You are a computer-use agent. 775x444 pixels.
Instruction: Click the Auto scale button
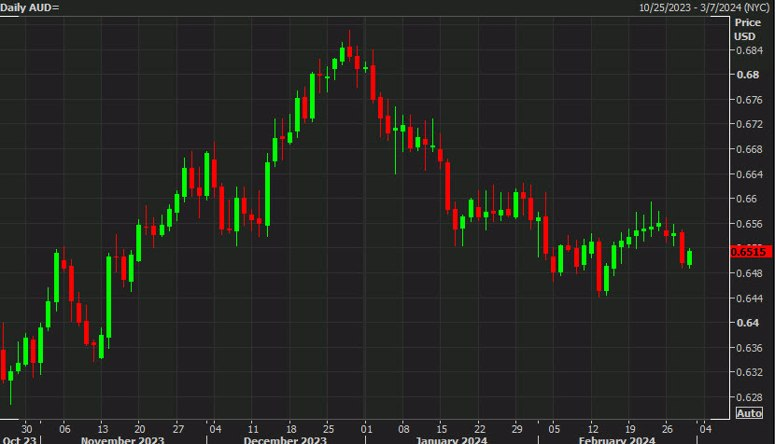(x=749, y=413)
